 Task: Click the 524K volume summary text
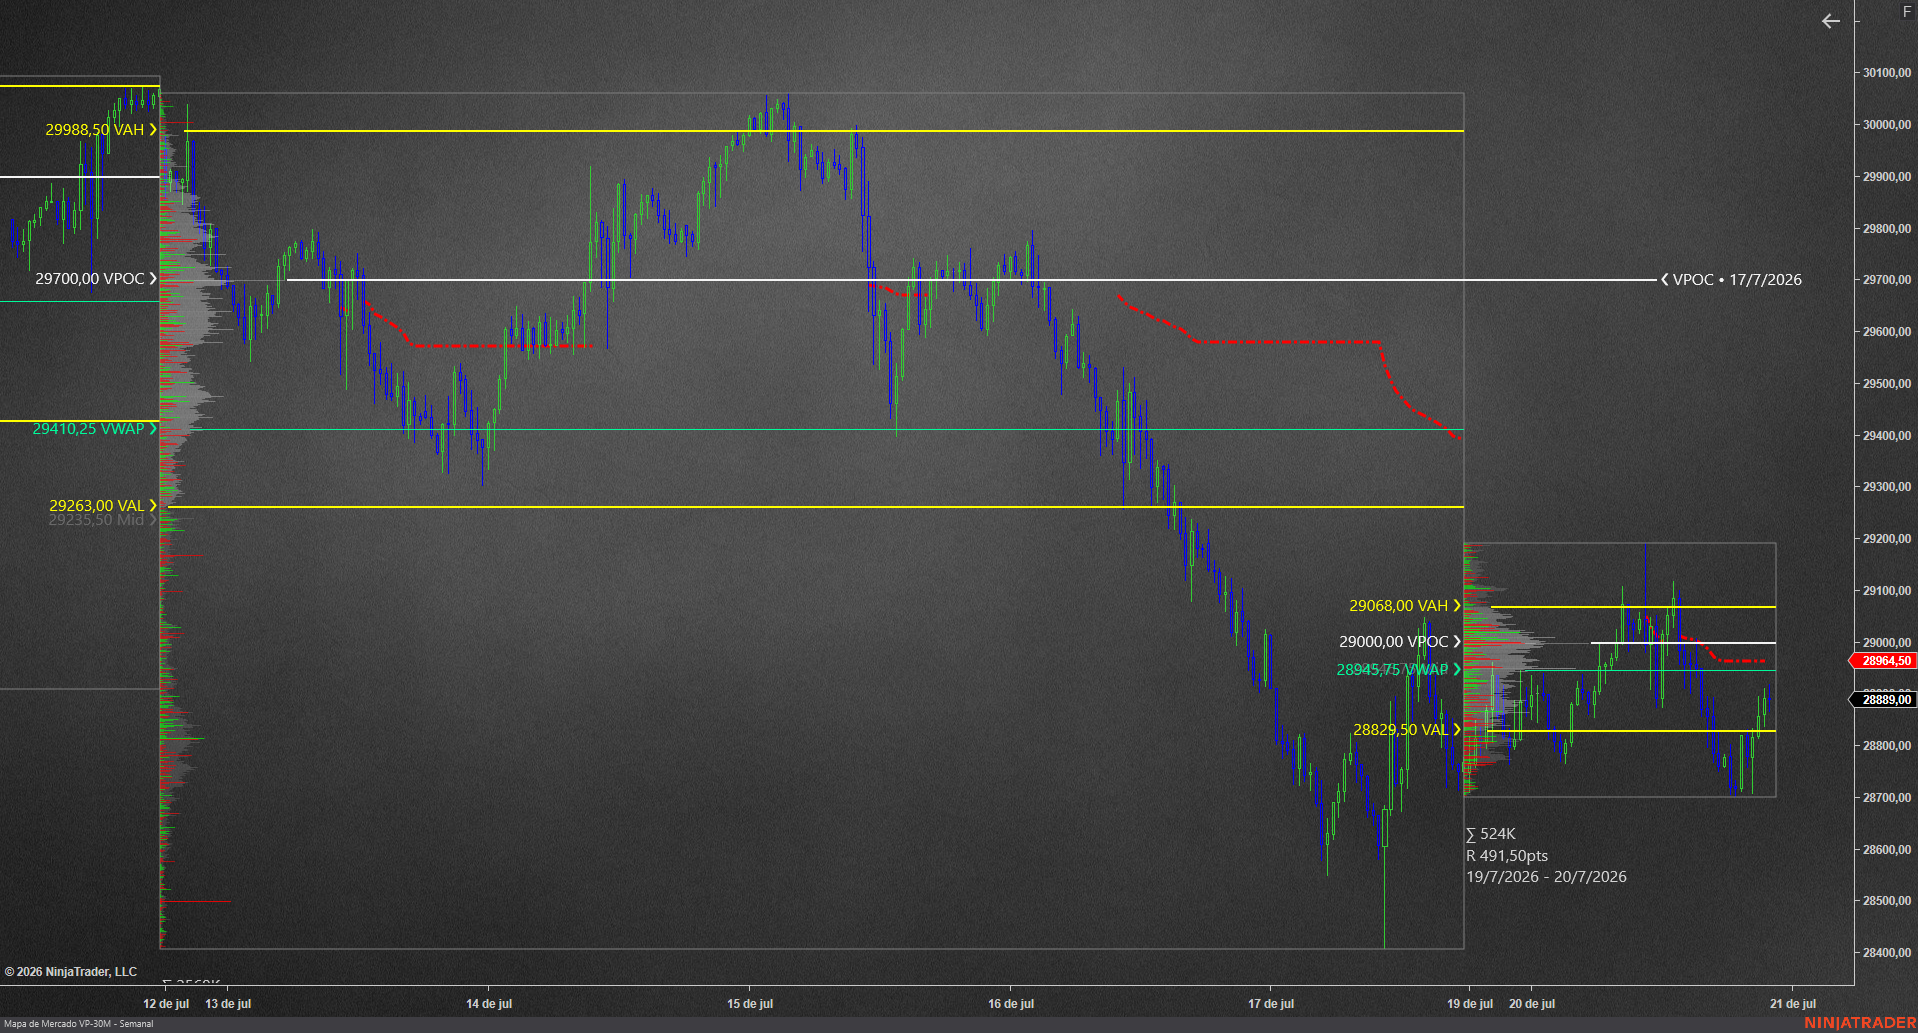[1491, 834]
